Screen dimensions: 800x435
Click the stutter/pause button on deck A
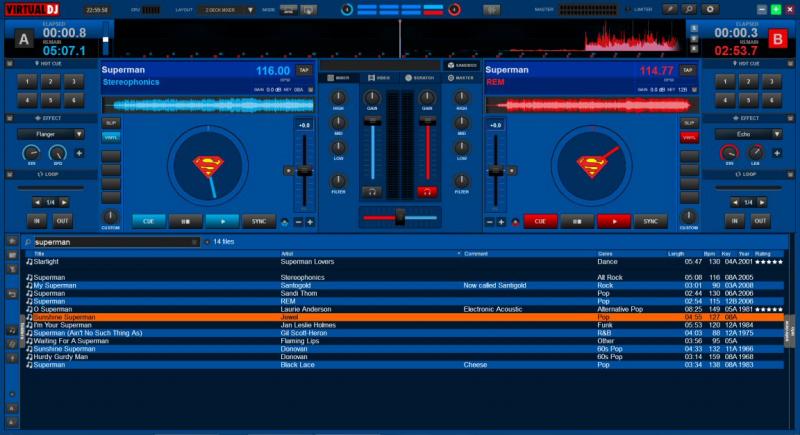click(x=185, y=221)
